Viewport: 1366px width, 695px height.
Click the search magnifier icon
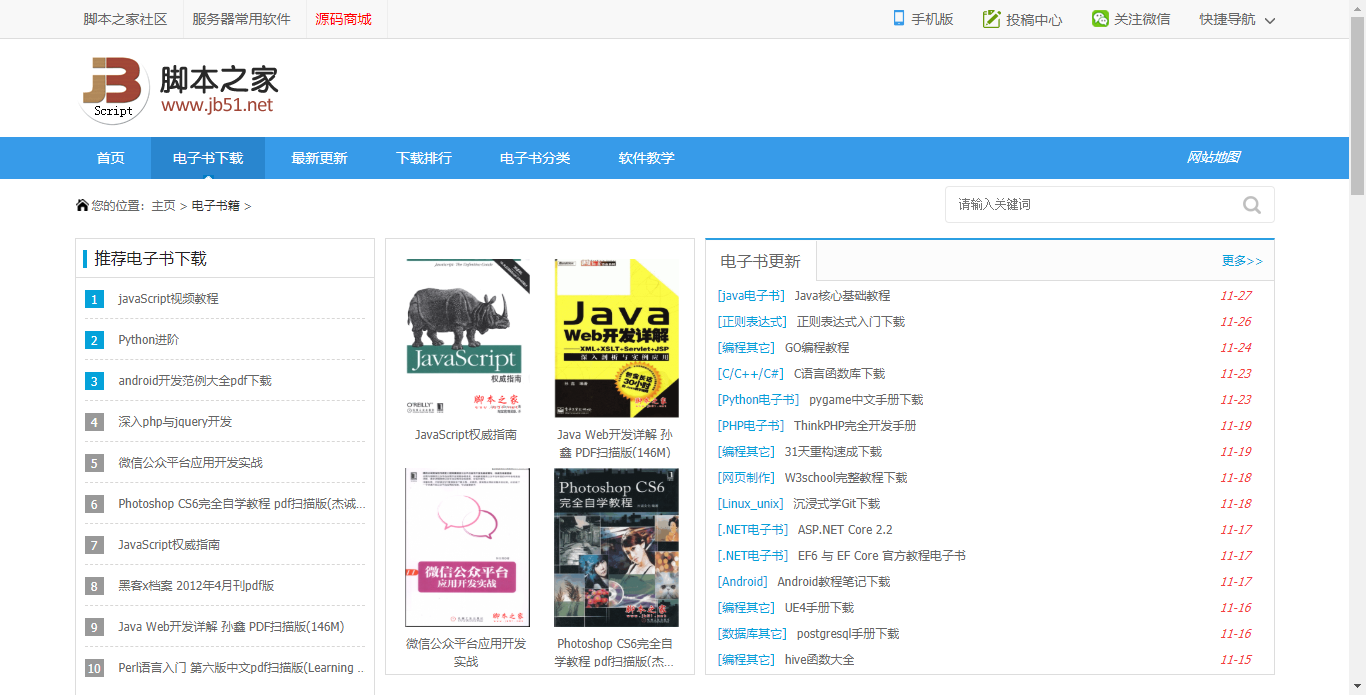tap(1252, 205)
